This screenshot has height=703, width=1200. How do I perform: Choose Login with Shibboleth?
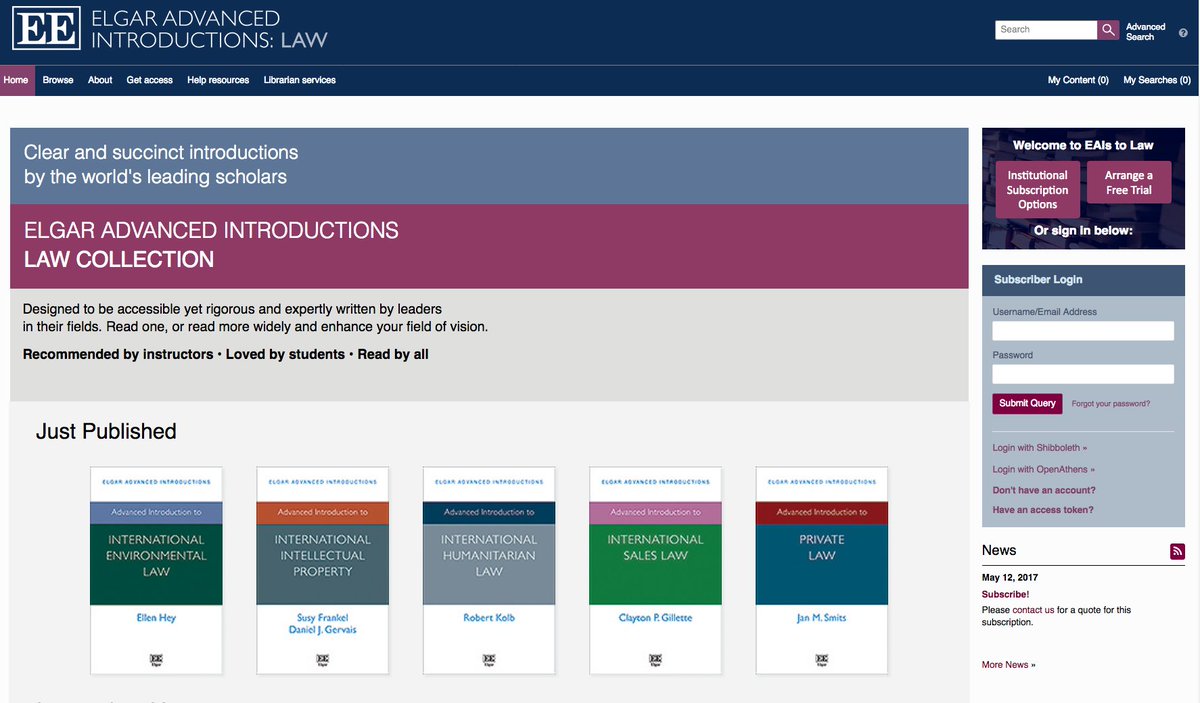pos(1040,448)
